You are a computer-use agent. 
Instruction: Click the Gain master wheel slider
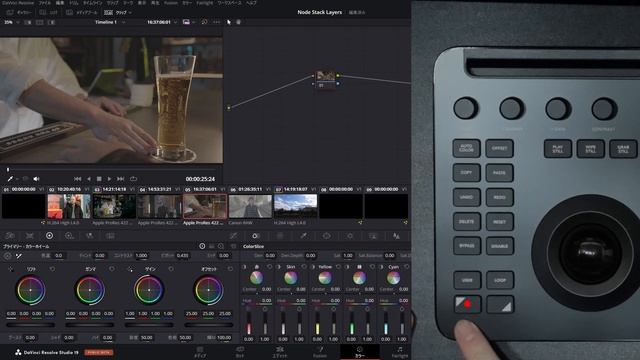149,325
